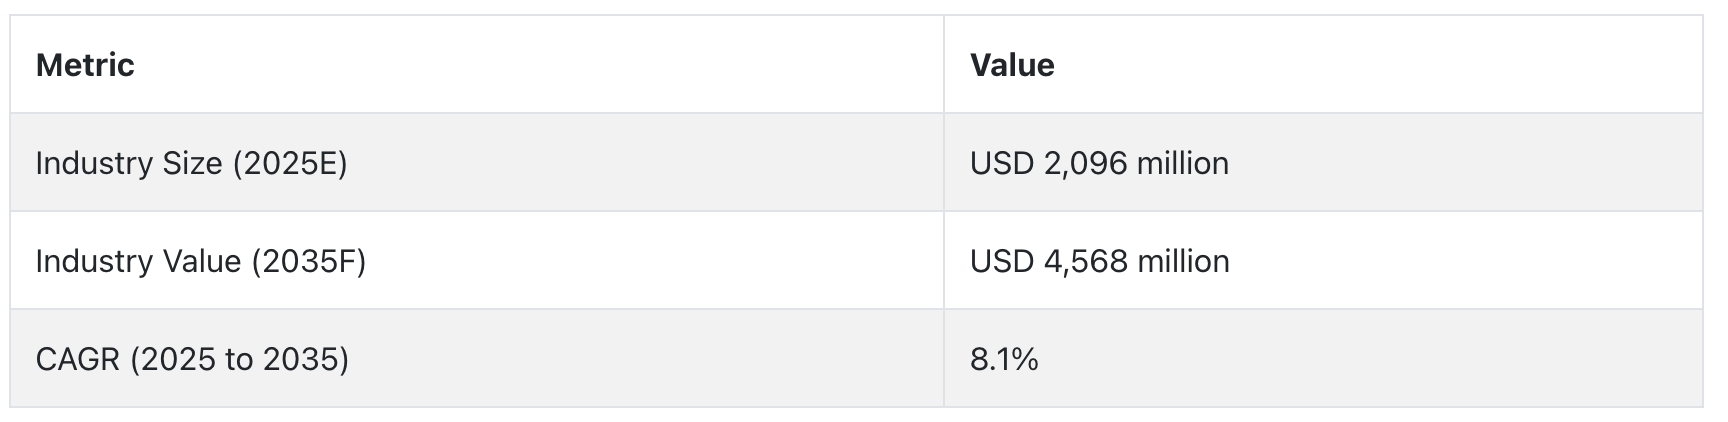Click the word CAGR
This screenshot has height=422, width=1728.
tap(78, 359)
